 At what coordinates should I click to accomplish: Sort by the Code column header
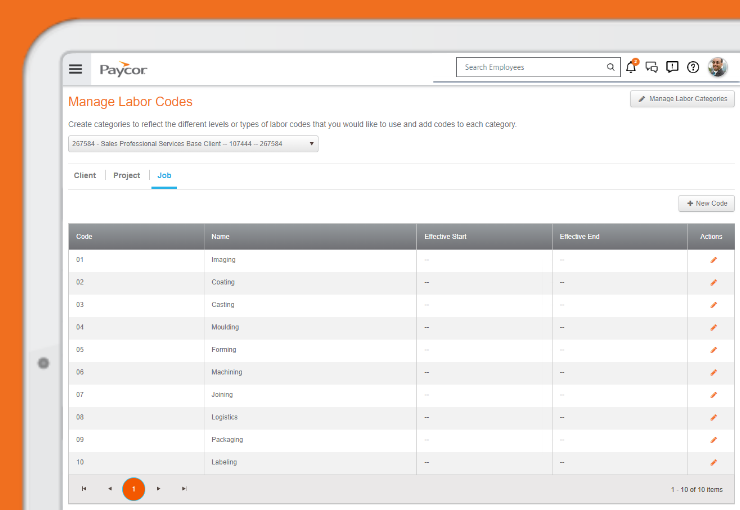[x=136, y=236]
